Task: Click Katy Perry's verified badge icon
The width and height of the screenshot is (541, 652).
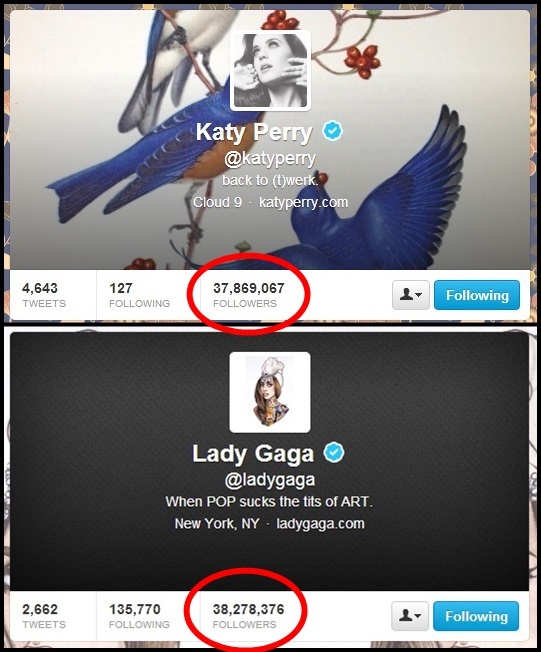Action: pyautogui.click(x=333, y=131)
